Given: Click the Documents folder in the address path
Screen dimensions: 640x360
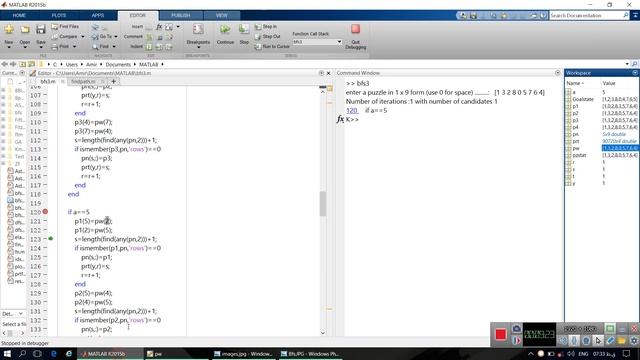Looking at the screenshot, I should click(x=118, y=64).
